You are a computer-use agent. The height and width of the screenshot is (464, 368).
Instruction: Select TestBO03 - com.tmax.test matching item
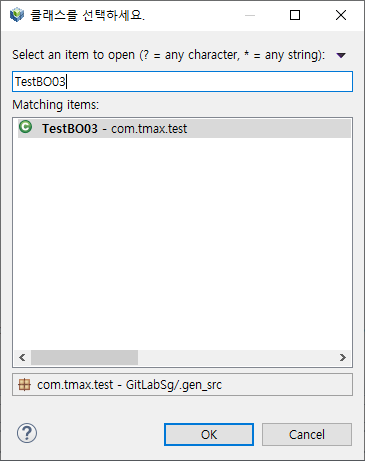[x=184, y=128]
